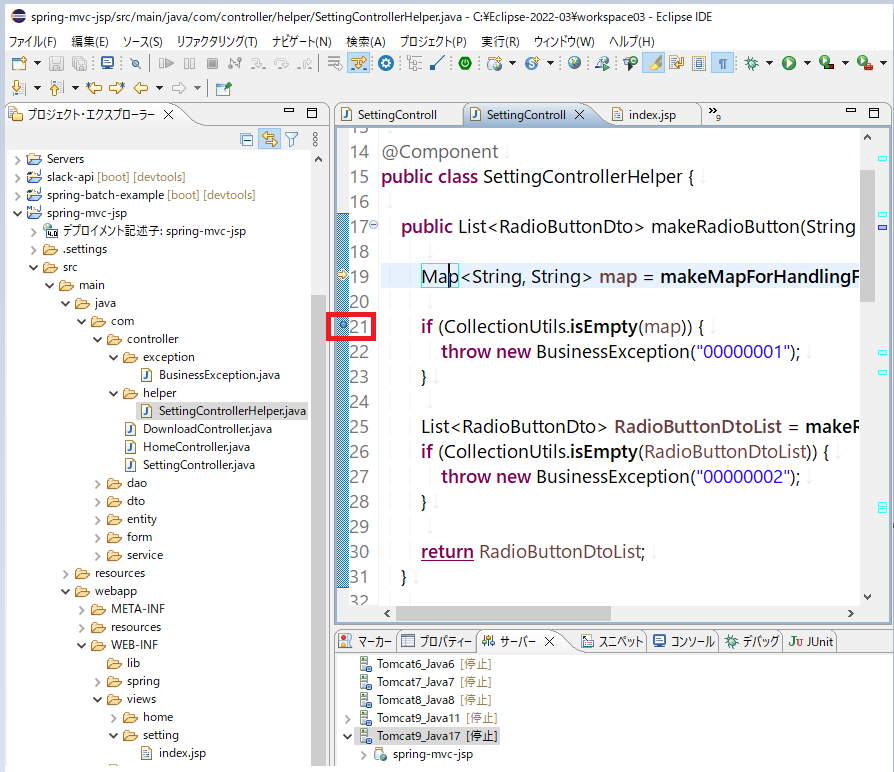Image resolution: width=894 pixels, height=772 pixels.
Task: Click Skip All Breakpoints icon
Action: 135,63
